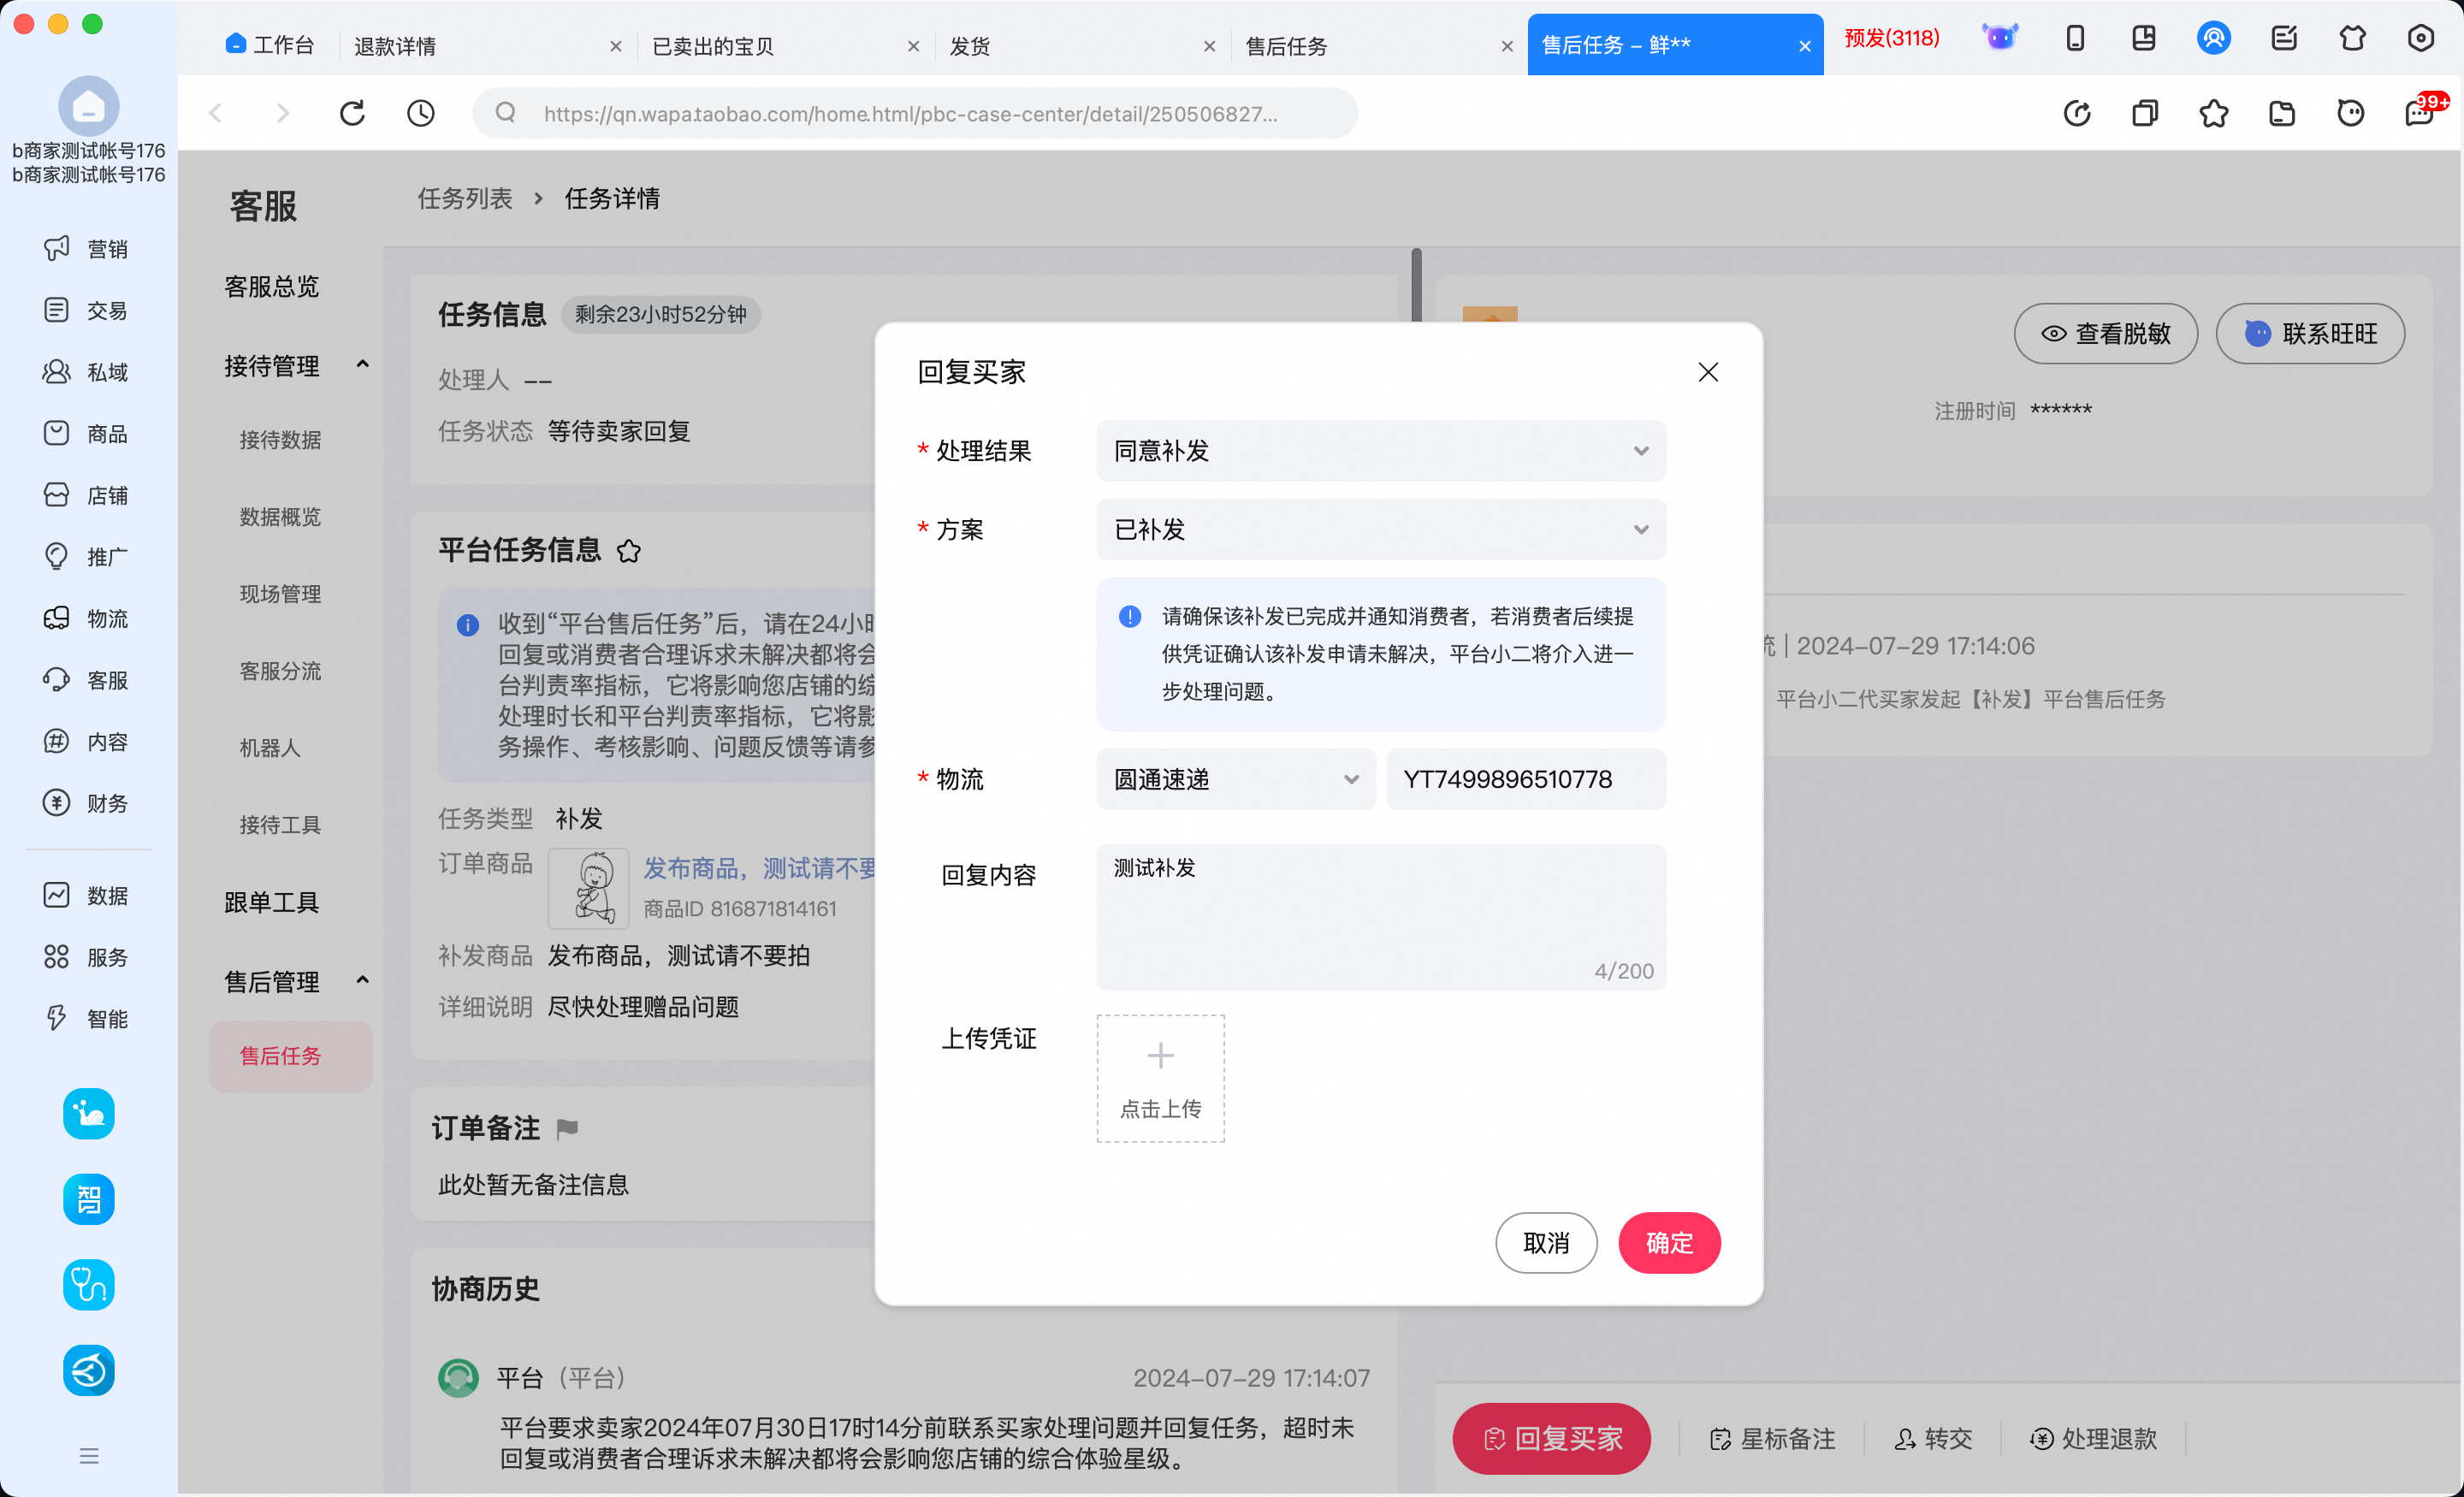Reload the page with the refresh icon
2464x1497 pixels.
coord(352,113)
